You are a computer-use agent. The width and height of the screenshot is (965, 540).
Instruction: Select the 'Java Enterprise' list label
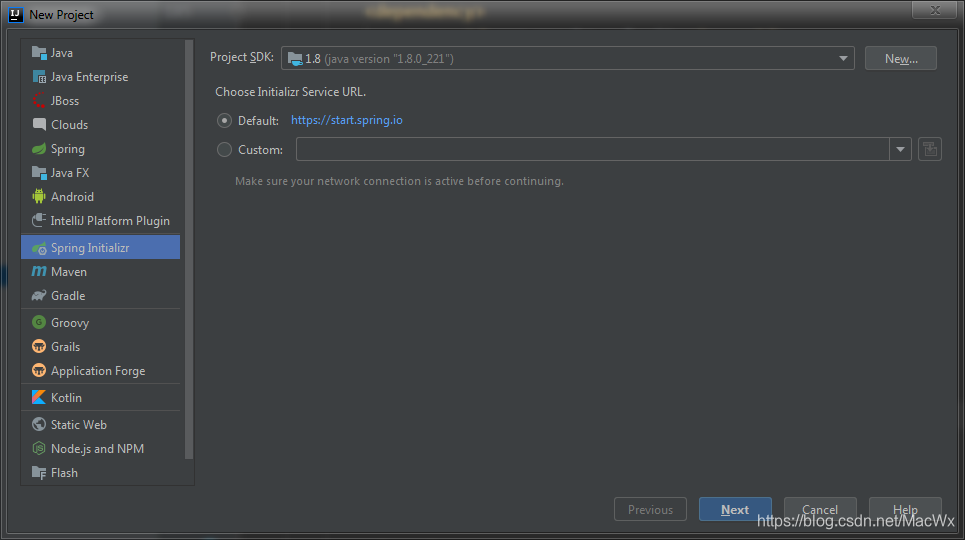click(x=90, y=77)
